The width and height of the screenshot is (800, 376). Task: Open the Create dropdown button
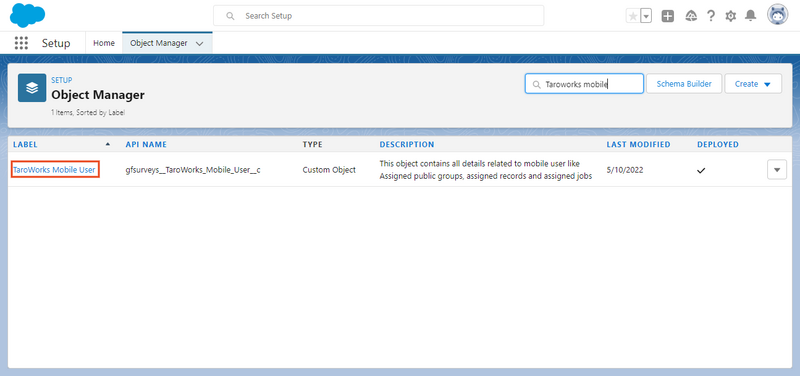[753, 84]
